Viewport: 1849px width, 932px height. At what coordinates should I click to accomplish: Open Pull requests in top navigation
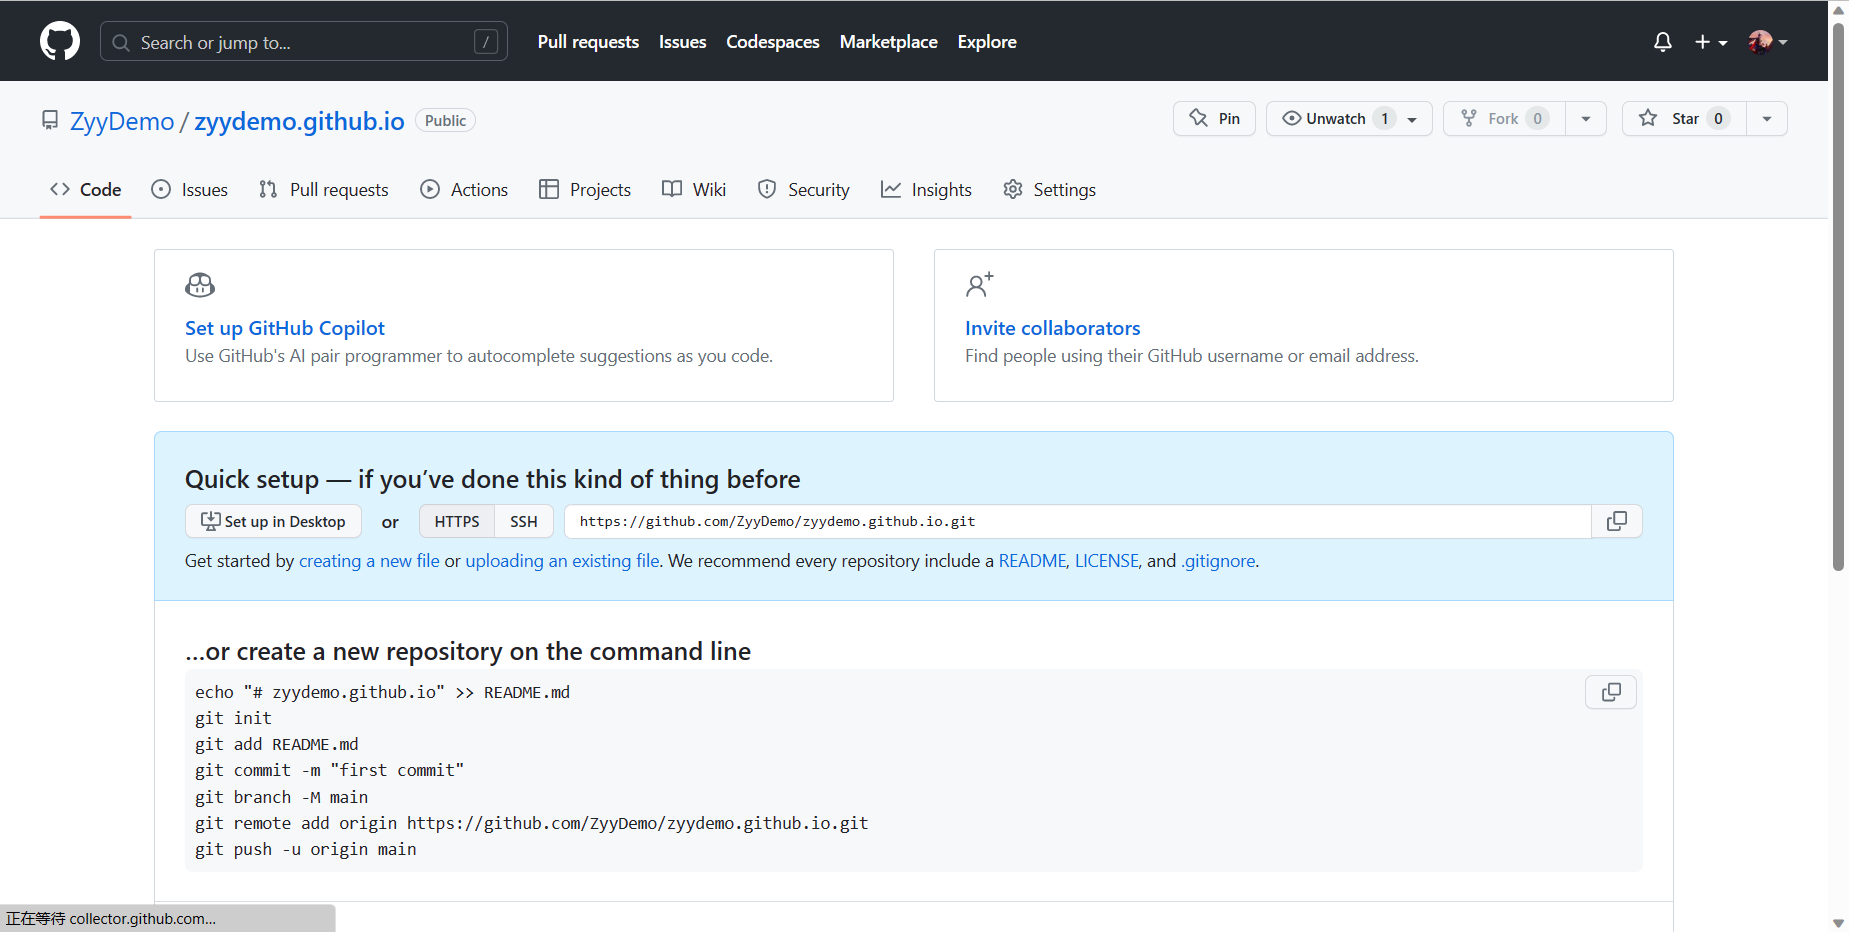point(588,42)
